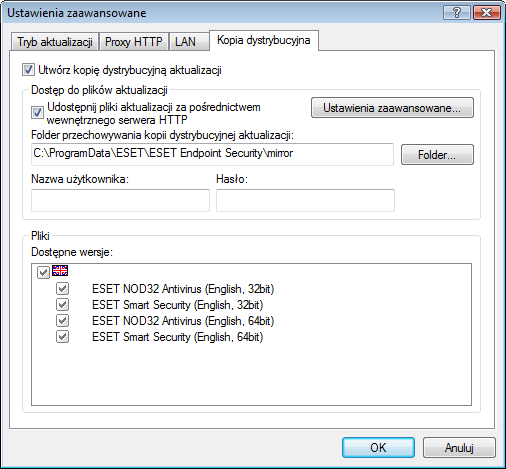506x469 pixels.
Task: Cancel with the Anuluj button
Action: (x=459, y=448)
